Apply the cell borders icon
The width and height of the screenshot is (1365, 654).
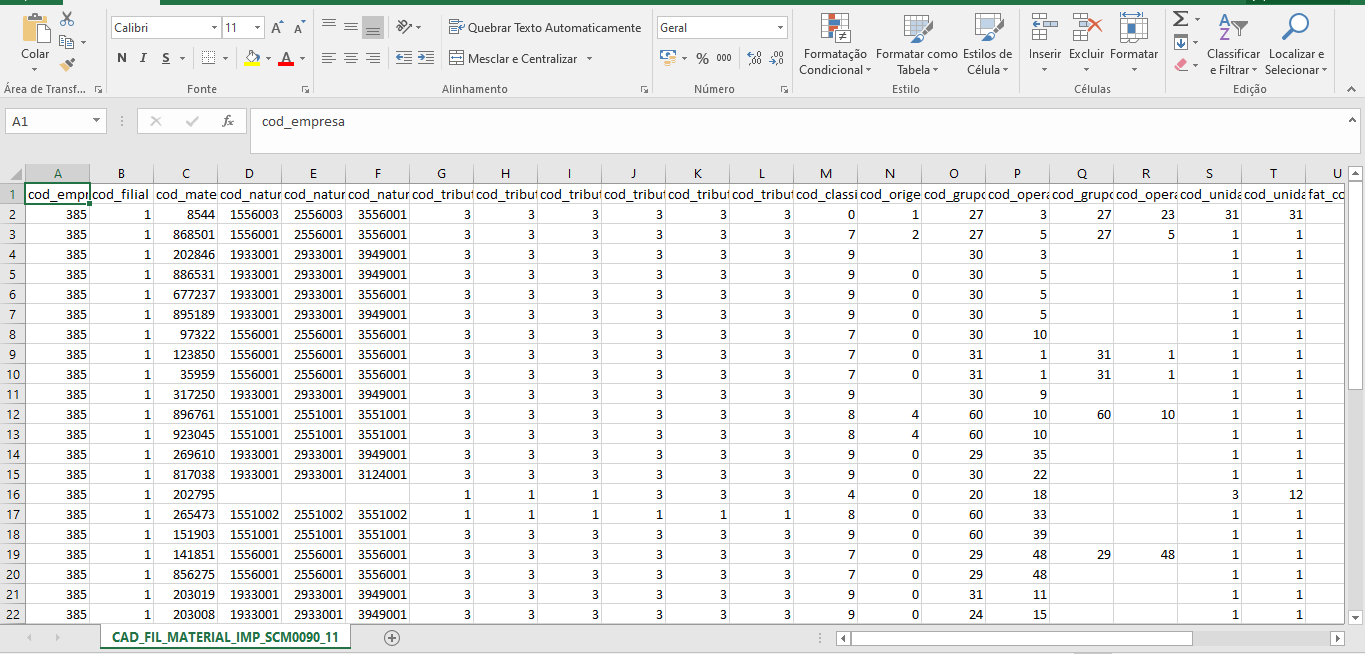pyautogui.click(x=207, y=58)
